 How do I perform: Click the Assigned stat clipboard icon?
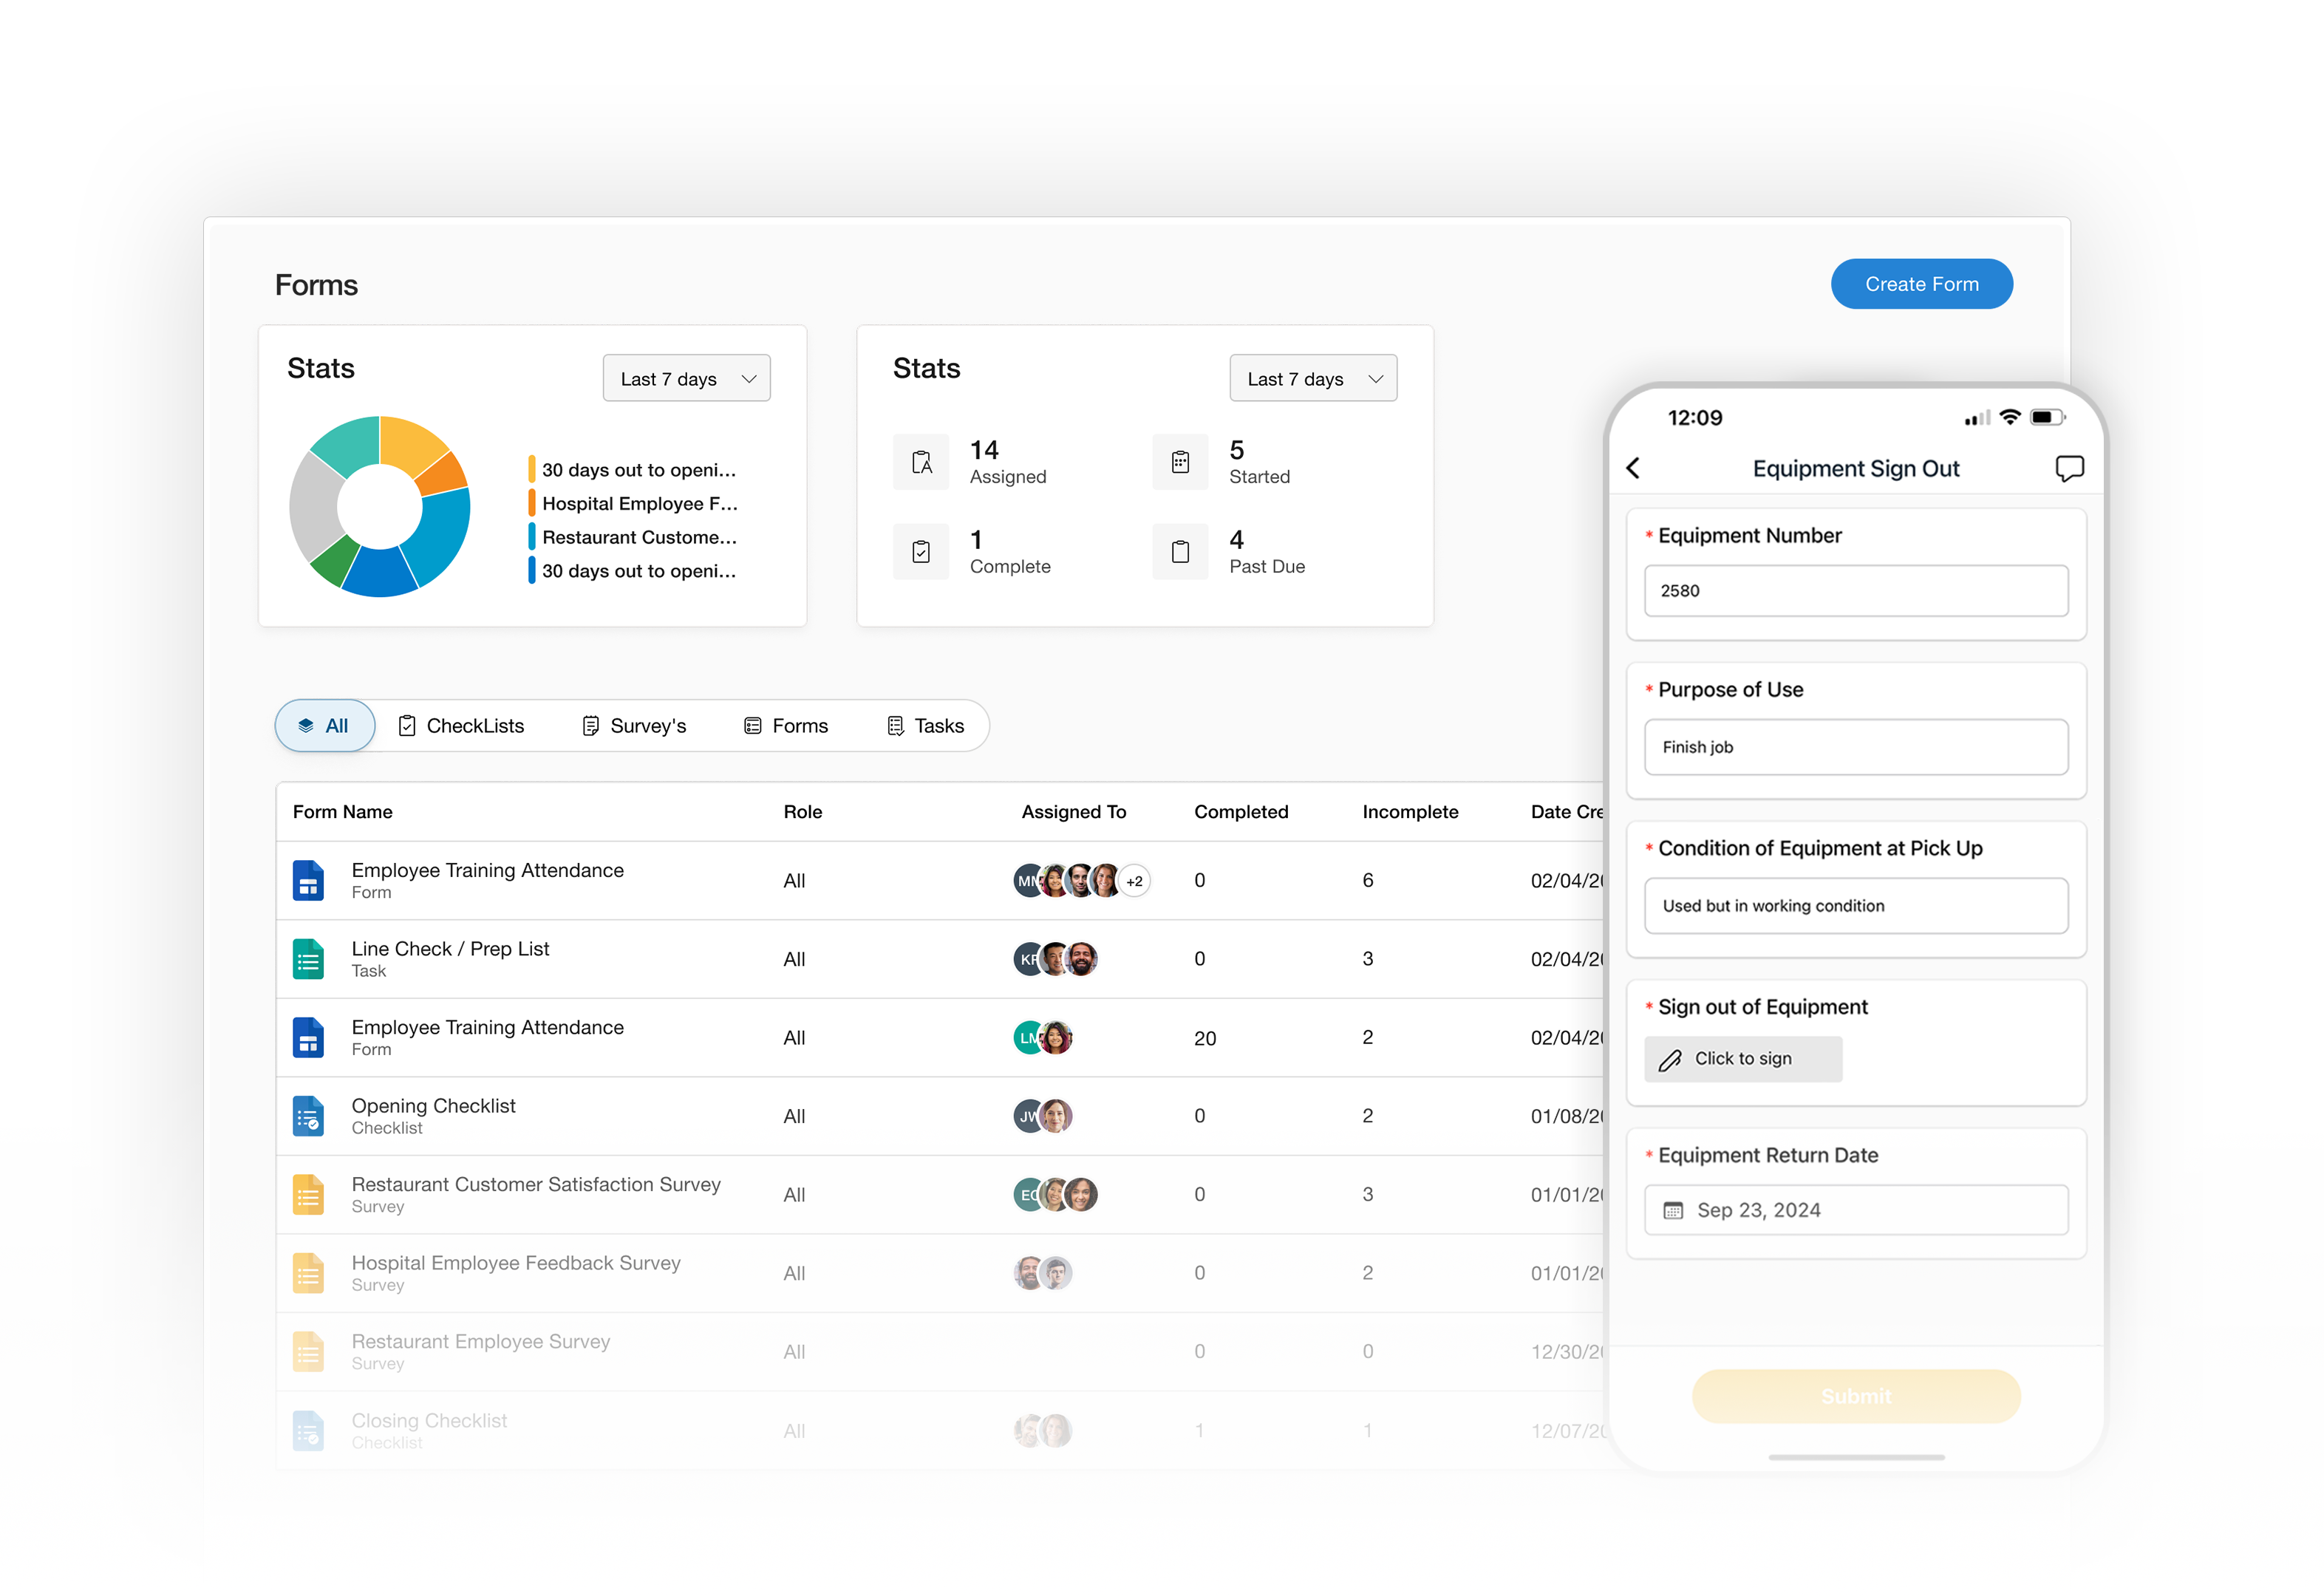(921, 462)
